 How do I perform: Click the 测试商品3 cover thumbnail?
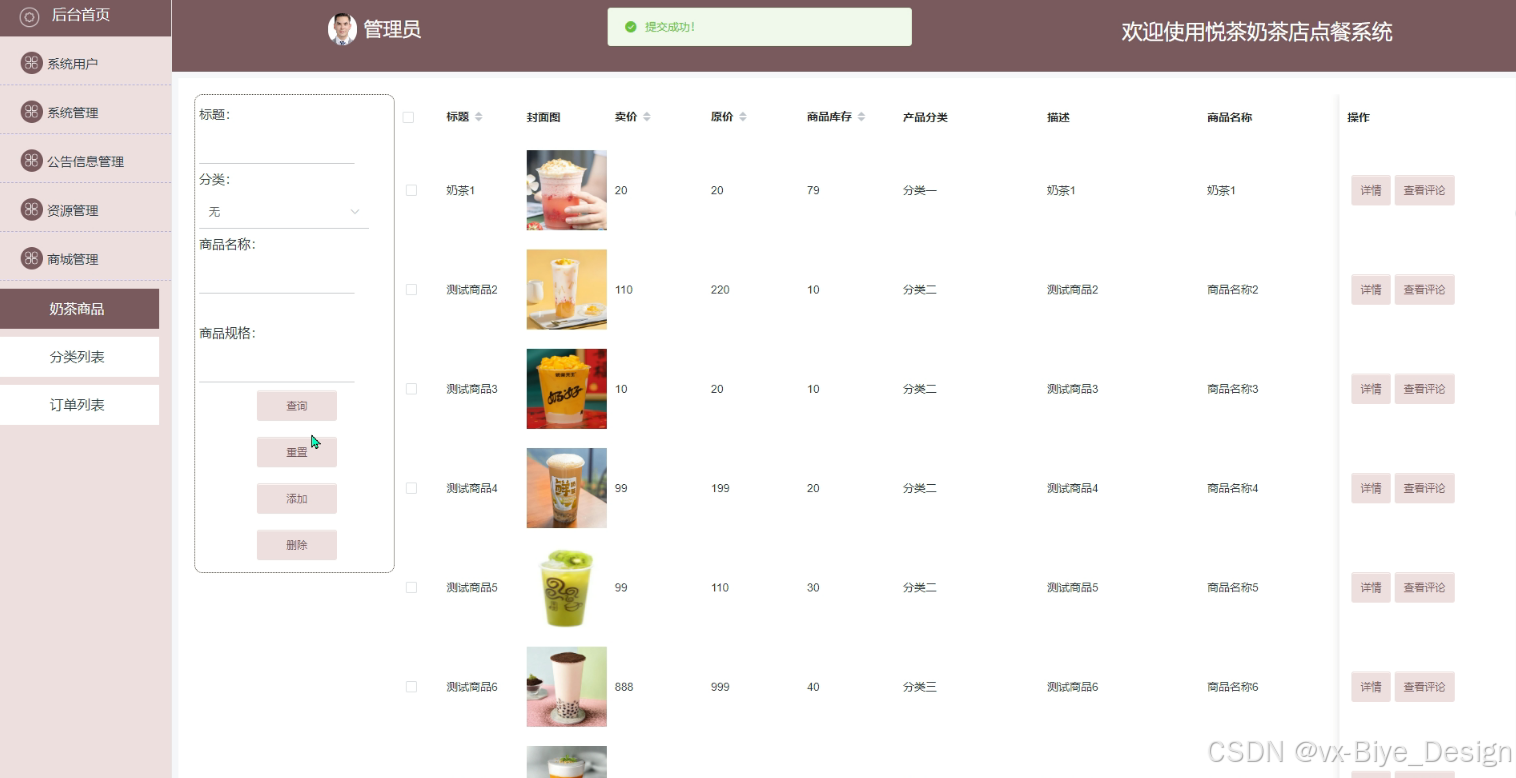click(566, 388)
